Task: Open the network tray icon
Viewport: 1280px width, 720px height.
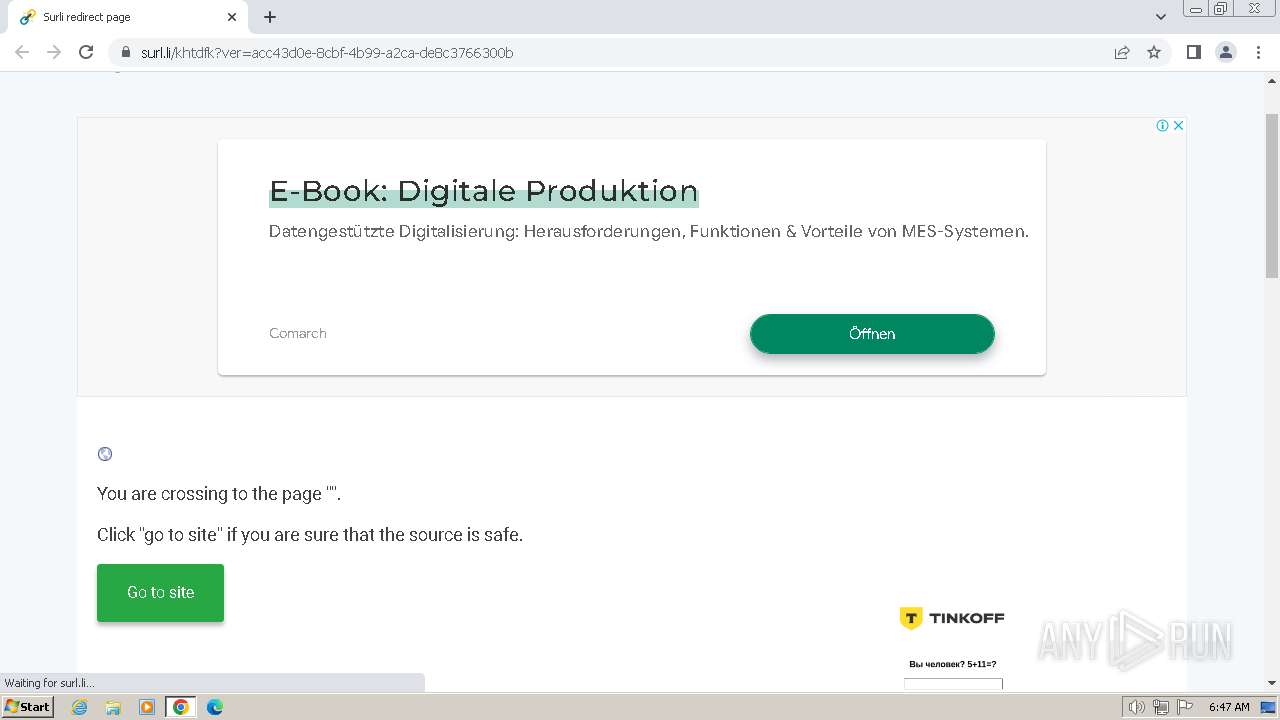Action: click(x=1161, y=707)
